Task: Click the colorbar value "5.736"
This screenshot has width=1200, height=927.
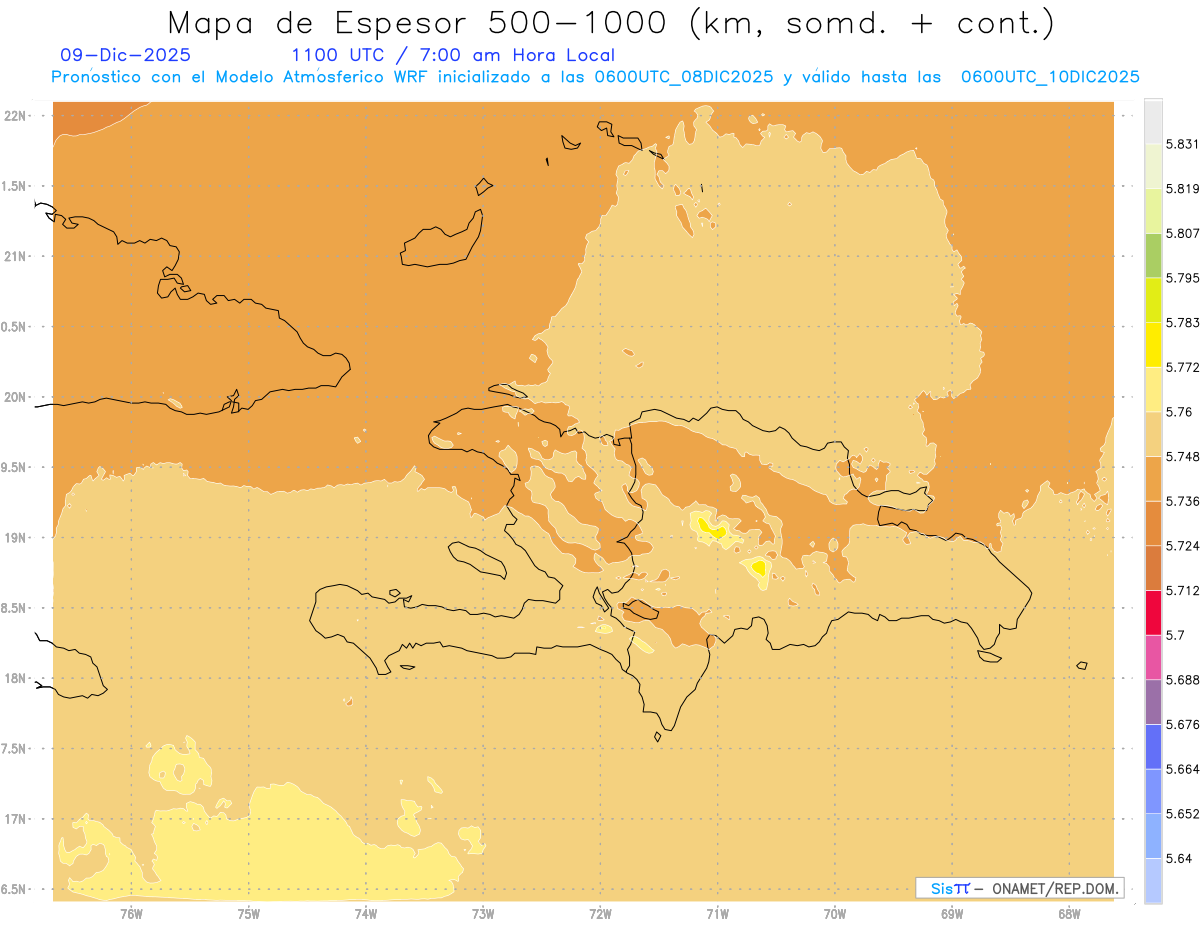Action: (x=1182, y=501)
